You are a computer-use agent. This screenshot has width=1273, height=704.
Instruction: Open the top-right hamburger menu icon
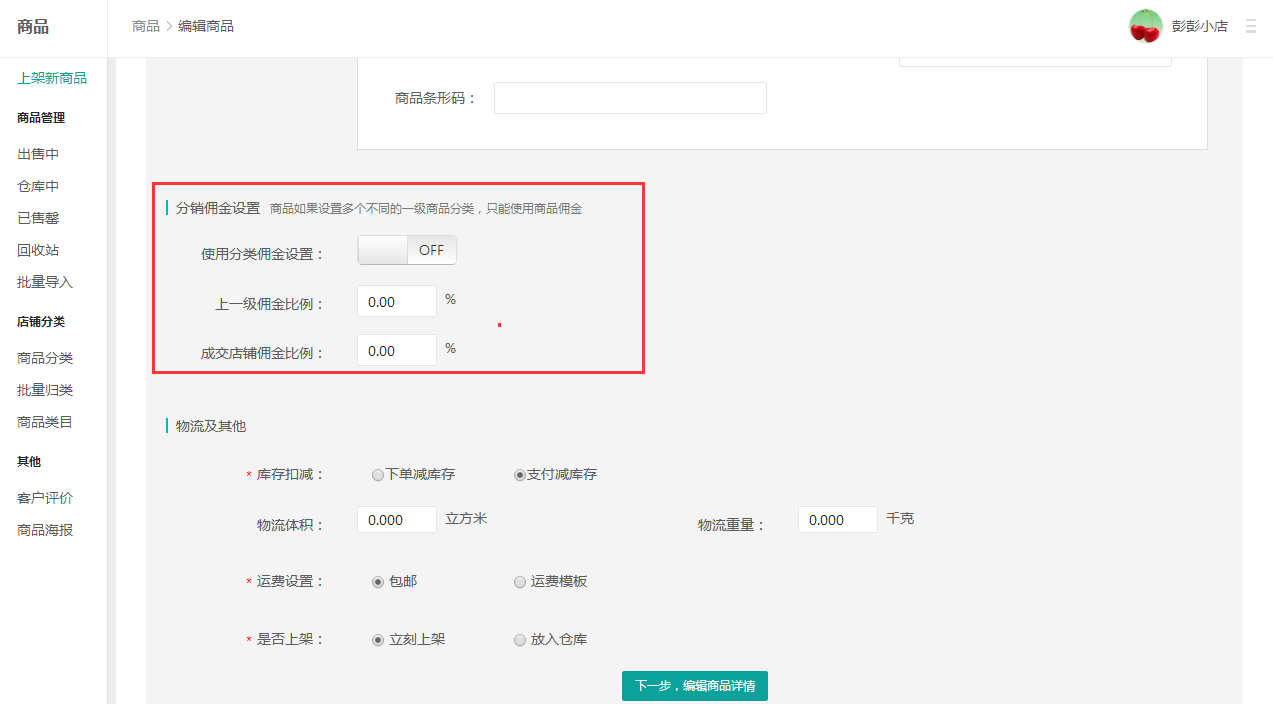(x=1250, y=26)
